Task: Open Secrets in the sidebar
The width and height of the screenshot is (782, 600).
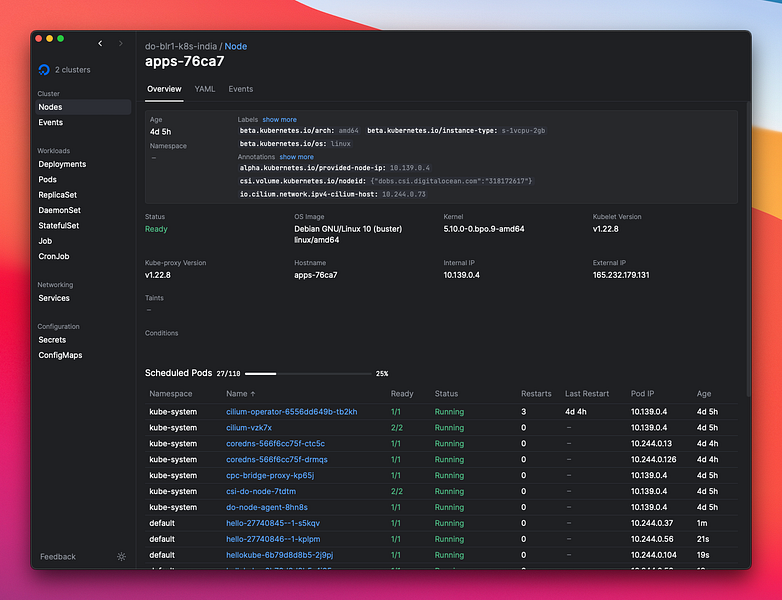Action: coord(52,340)
